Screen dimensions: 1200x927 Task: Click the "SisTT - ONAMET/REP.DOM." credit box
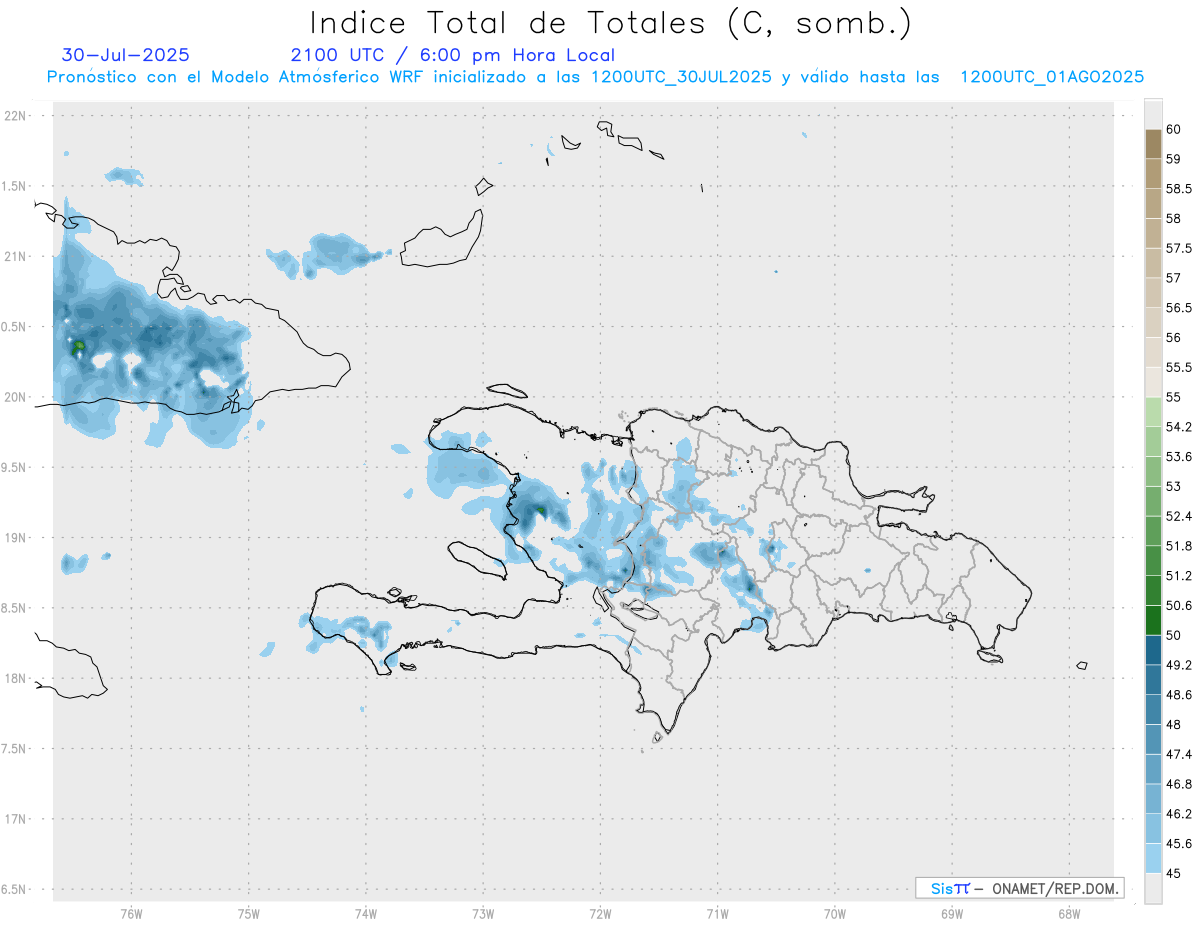click(1019, 888)
